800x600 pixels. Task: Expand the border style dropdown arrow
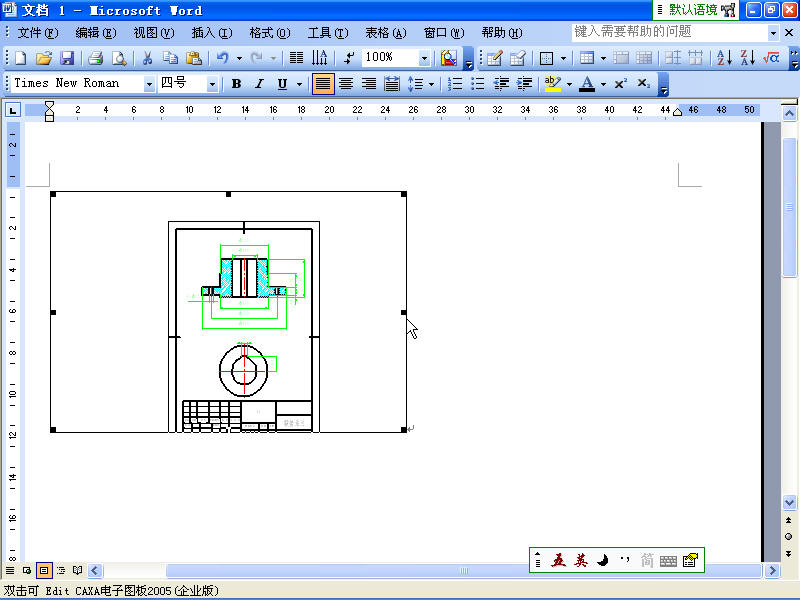(563, 58)
